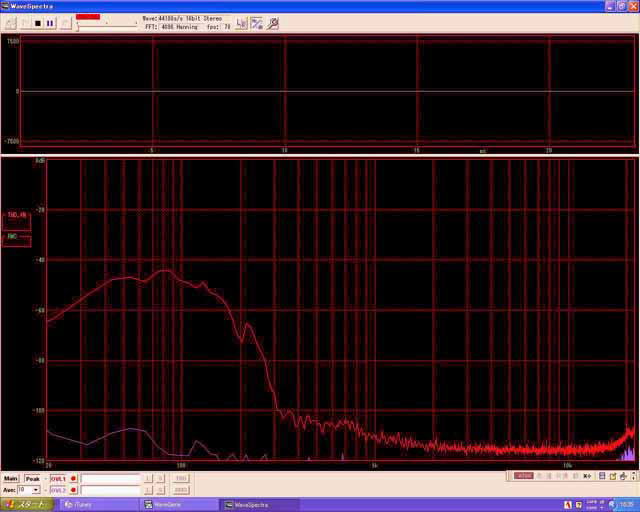
Task: Click the WaveSpectra taskbar button
Action: 261,505
